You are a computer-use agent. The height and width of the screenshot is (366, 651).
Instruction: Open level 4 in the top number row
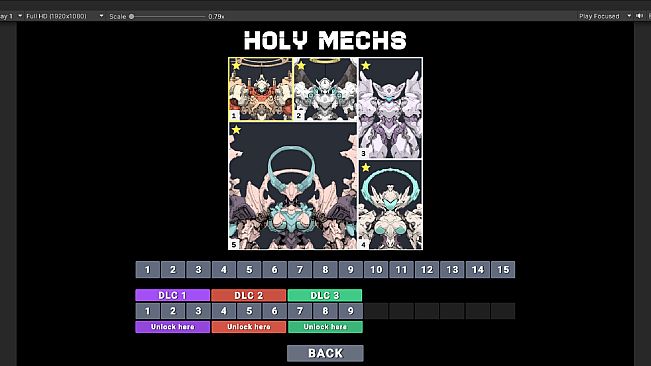[x=224, y=270]
